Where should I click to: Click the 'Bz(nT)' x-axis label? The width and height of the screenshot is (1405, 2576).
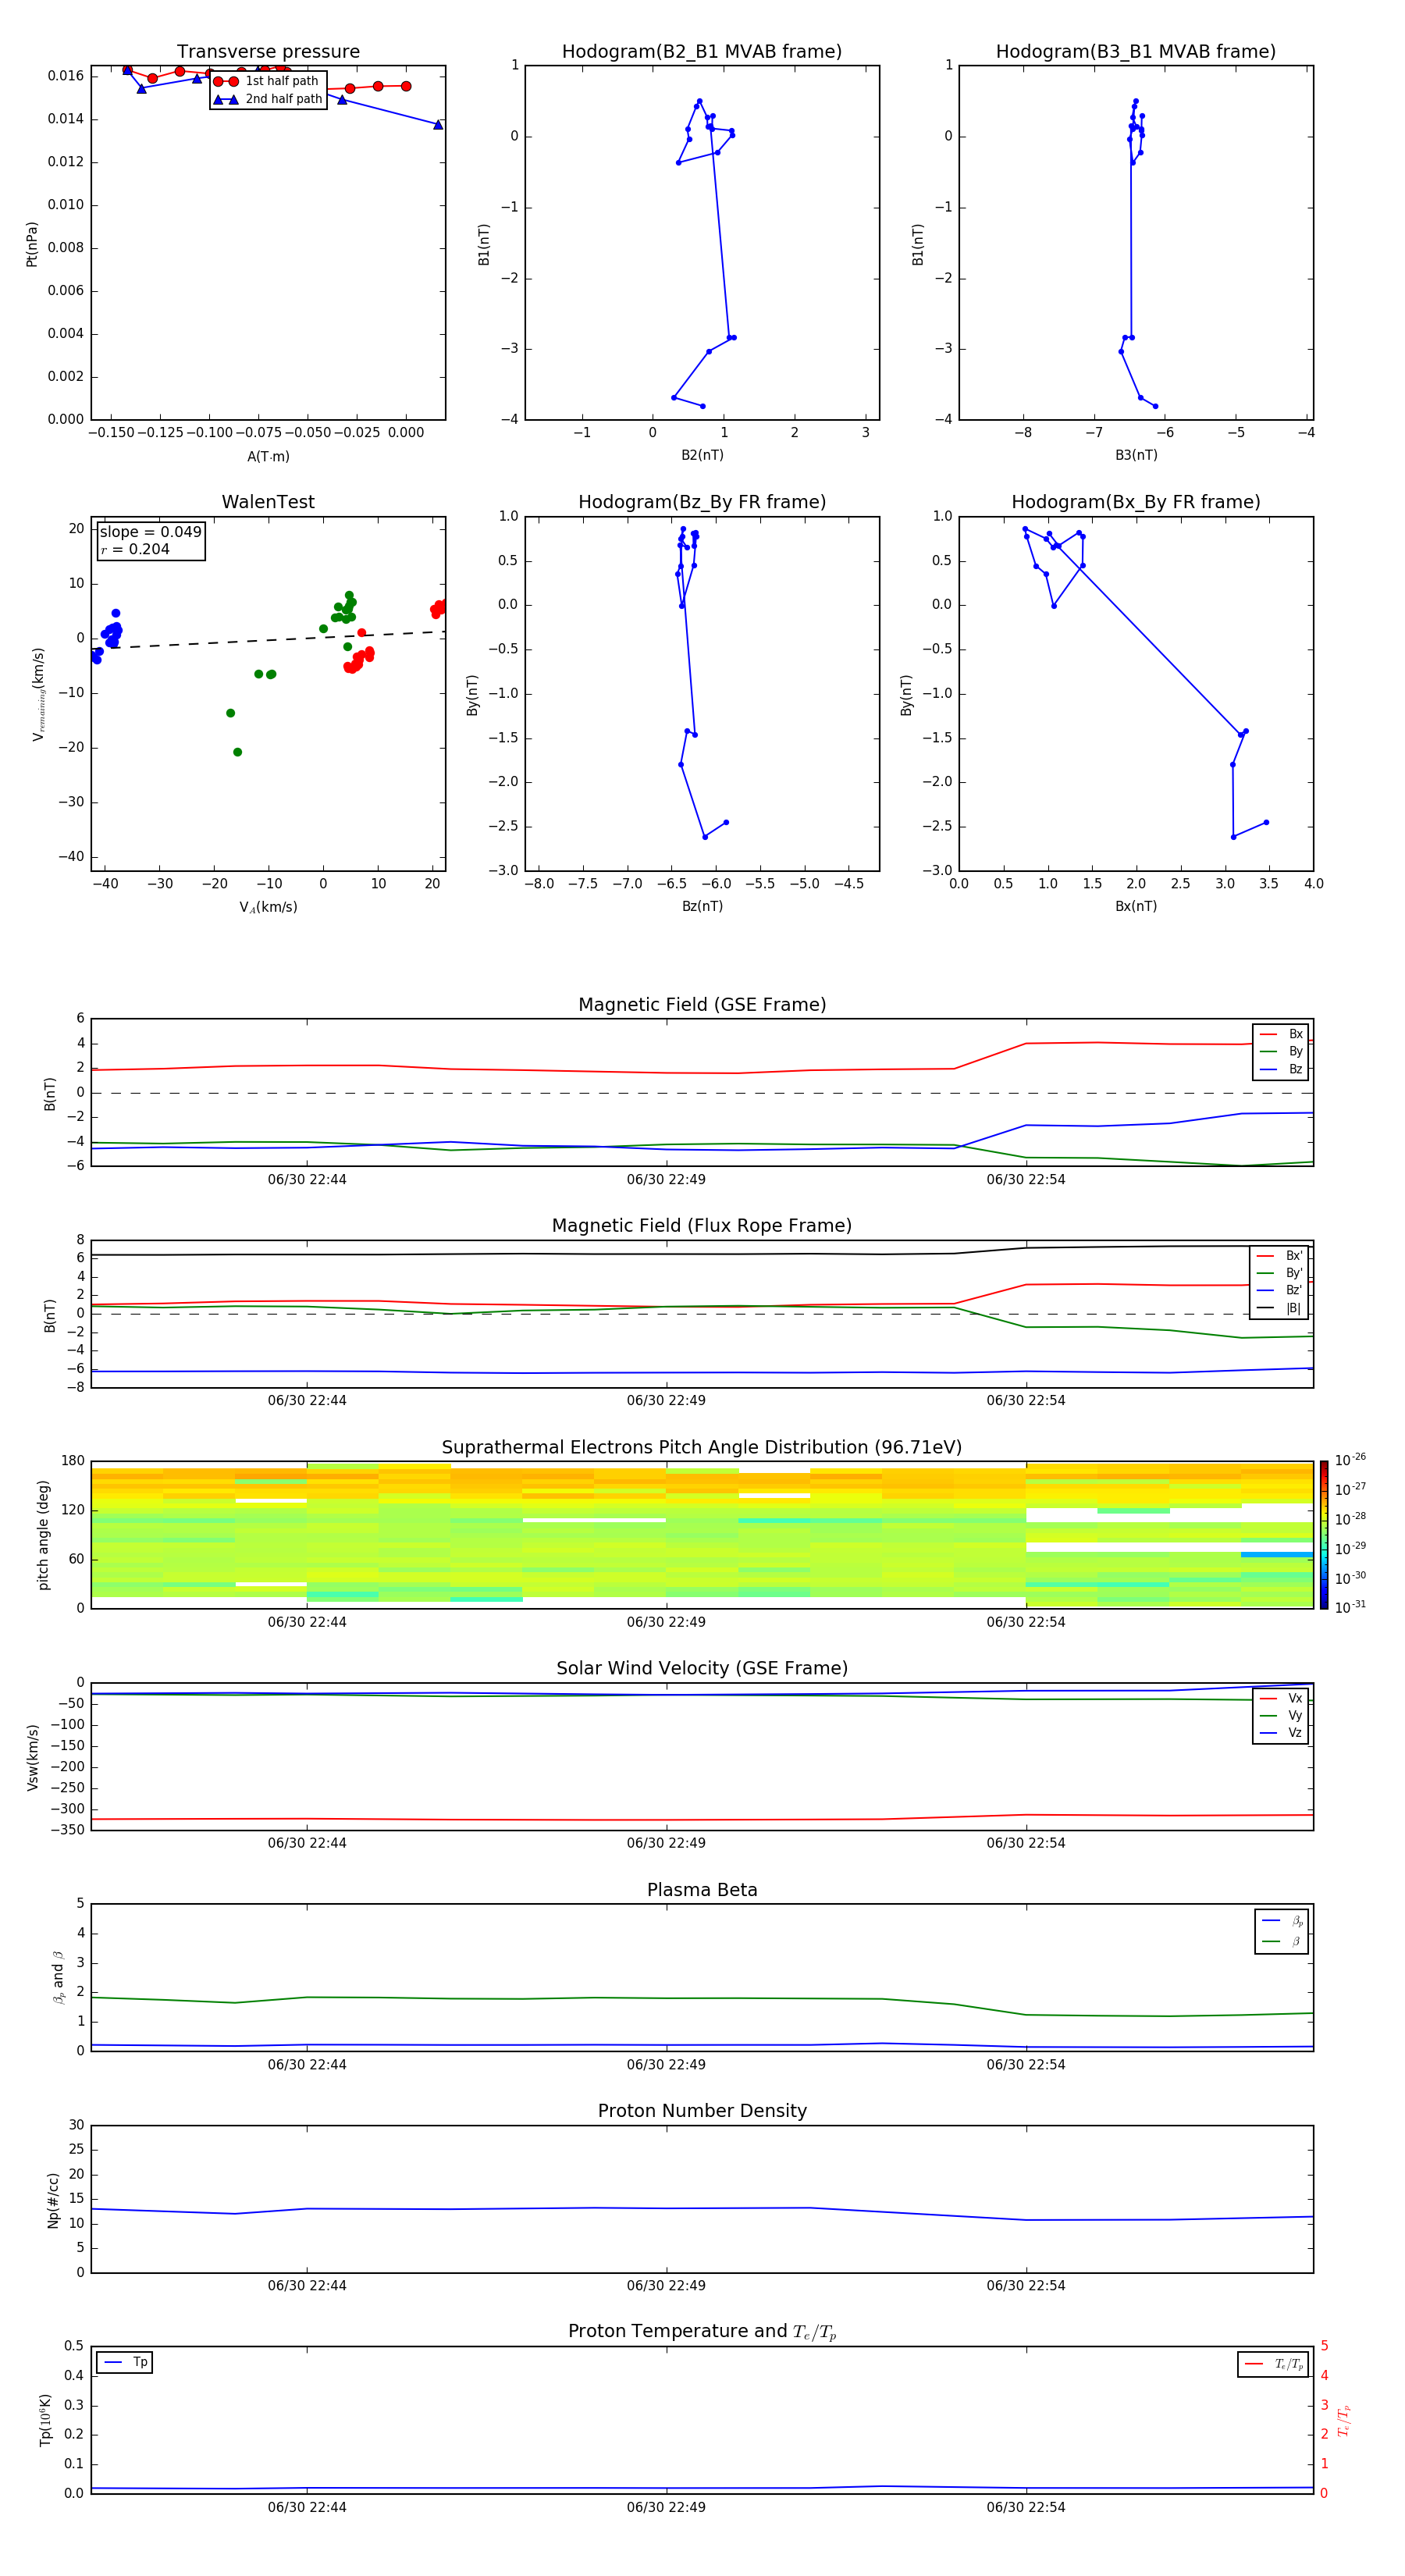pyautogui.click(x=702, y=907)
